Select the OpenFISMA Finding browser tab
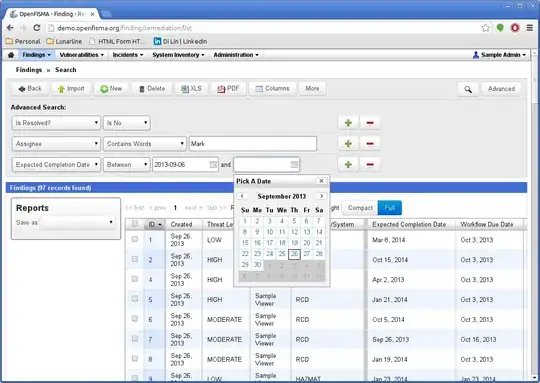540x383 pixels. pyautogui.click(x=52, y=14)
